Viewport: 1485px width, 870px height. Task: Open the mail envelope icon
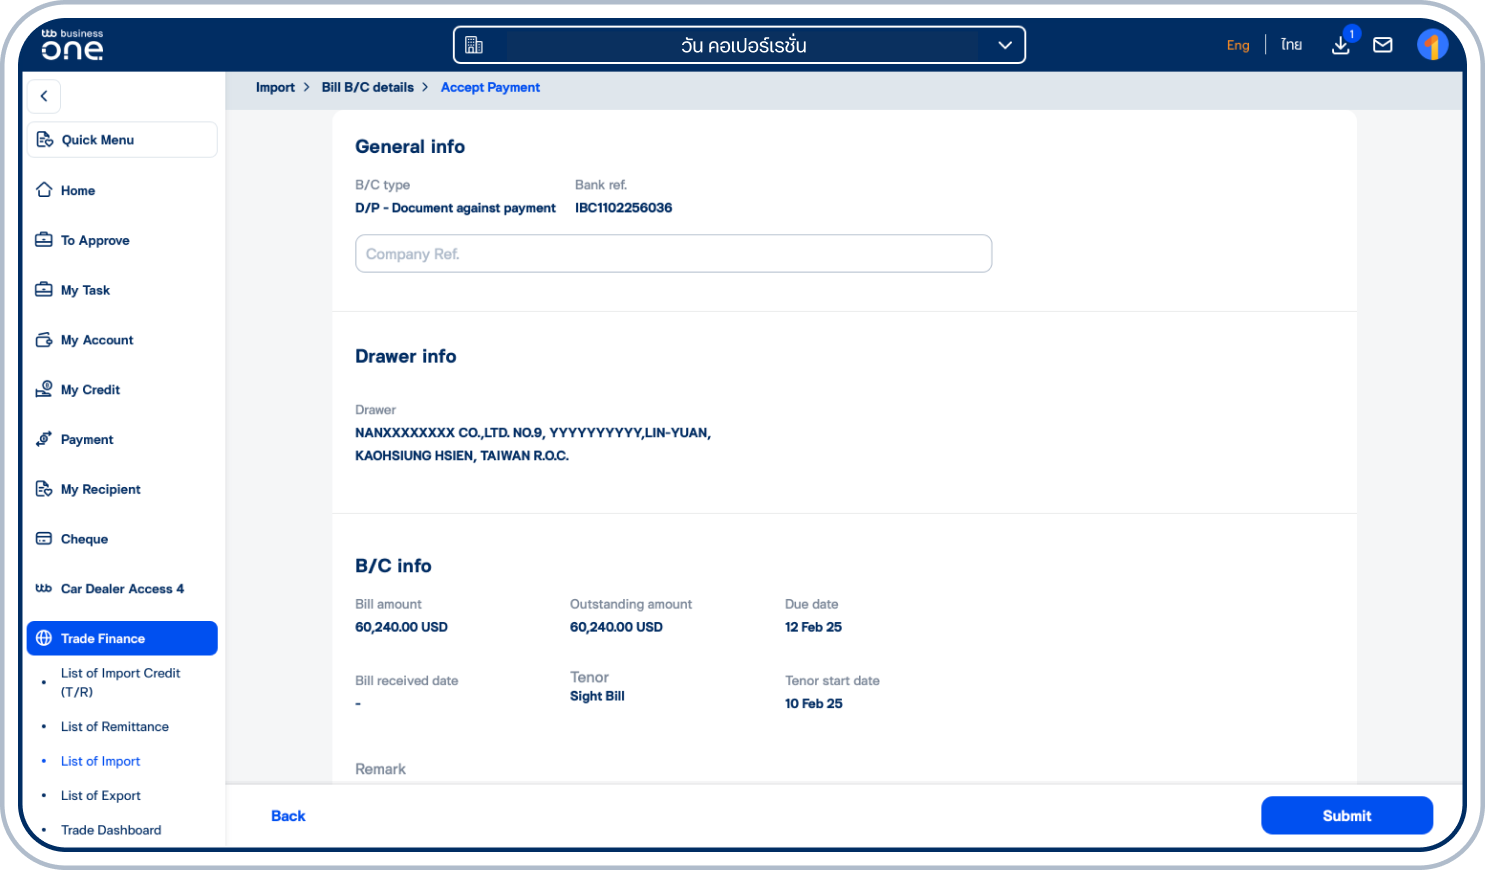pos(1383,44)
